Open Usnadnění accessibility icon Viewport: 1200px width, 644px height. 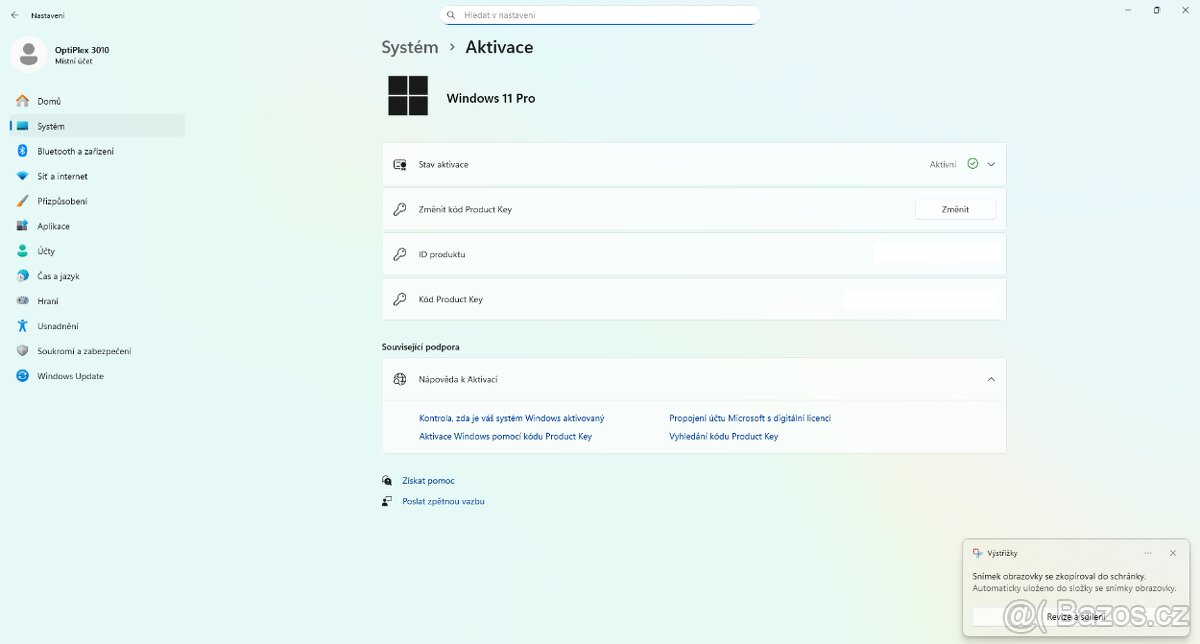22,326
